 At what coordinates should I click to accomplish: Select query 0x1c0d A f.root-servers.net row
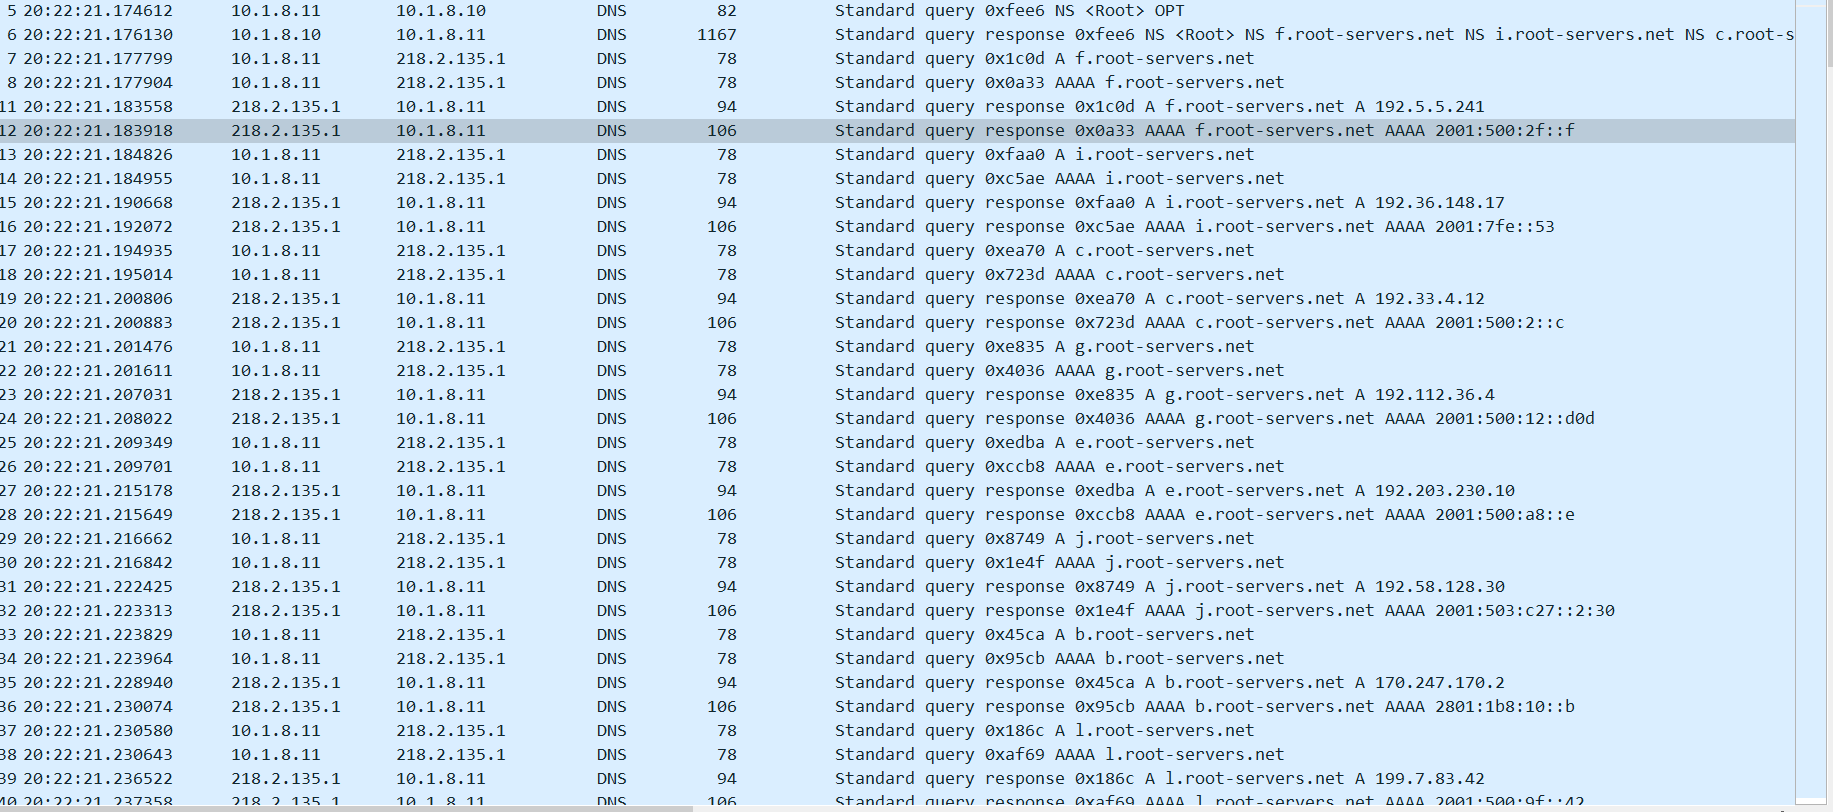pos(897,59)
